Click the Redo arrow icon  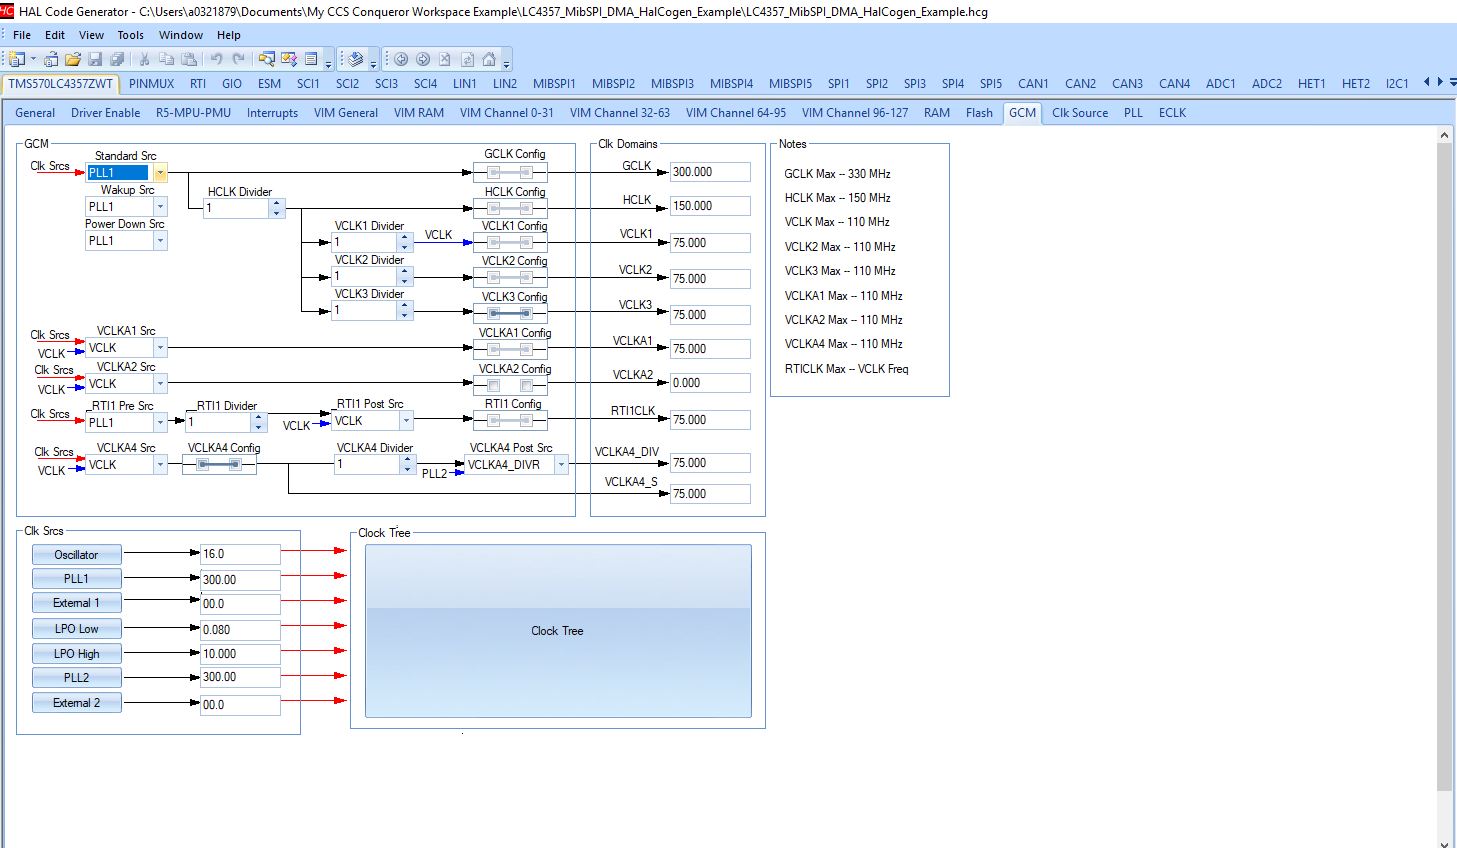[238, 59]
